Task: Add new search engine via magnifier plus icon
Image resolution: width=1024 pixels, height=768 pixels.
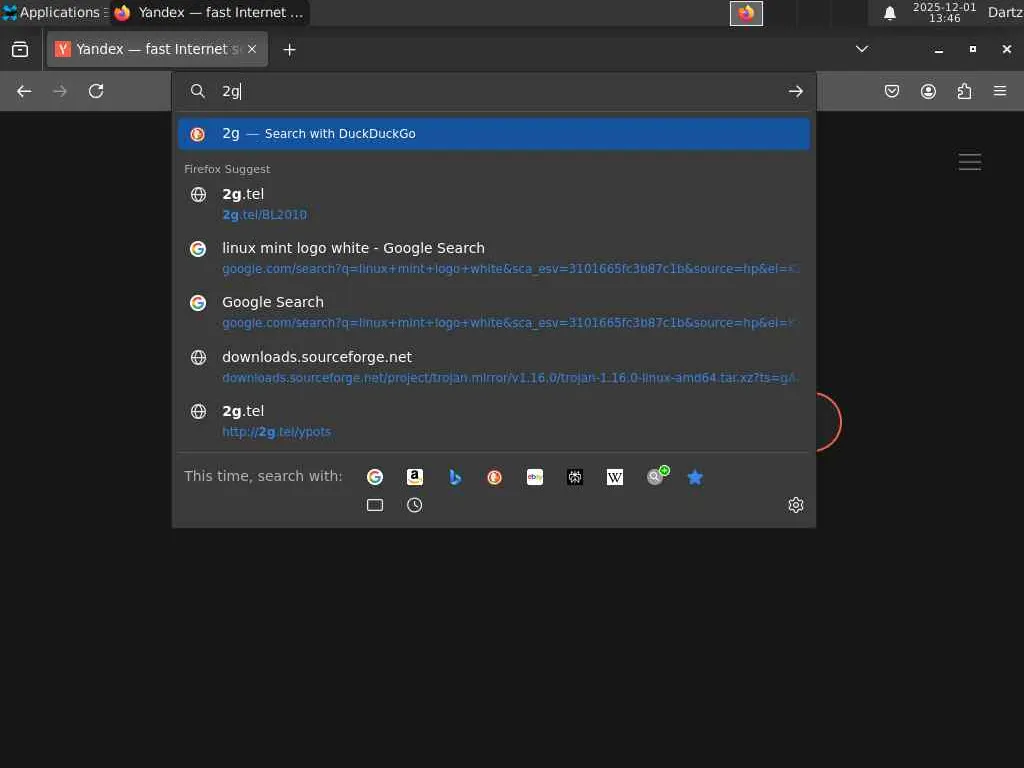Action: (x=657, y=475)
